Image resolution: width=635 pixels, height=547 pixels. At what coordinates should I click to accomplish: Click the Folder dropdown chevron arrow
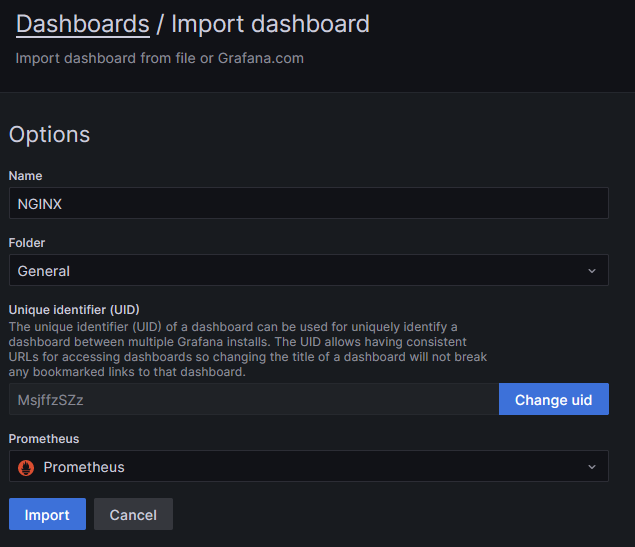click(591, 271)
